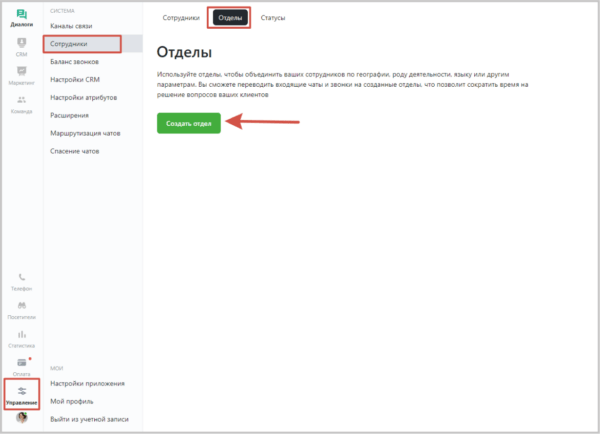Click the СИСТЕМА section label
The width and height of the screenshot is (600, 434).
point(62,11)
